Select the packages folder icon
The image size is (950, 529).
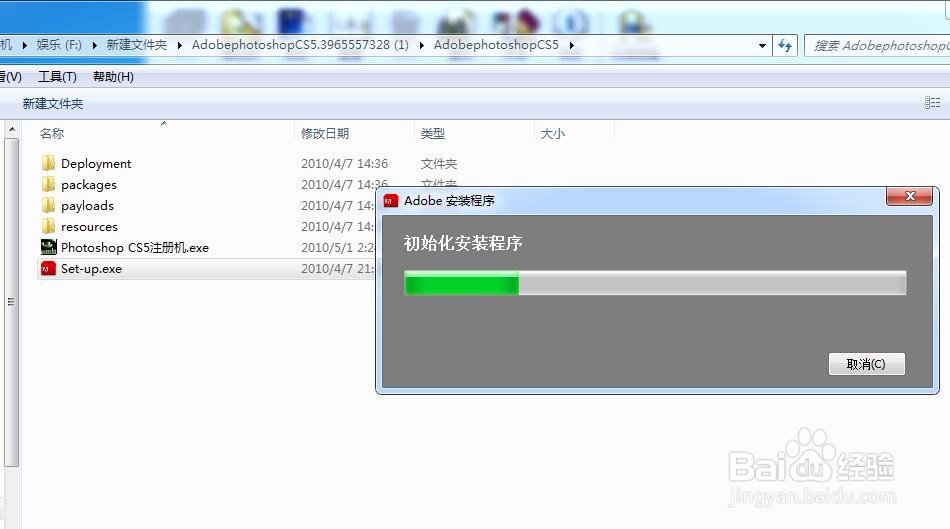click(x=48, y=184)
